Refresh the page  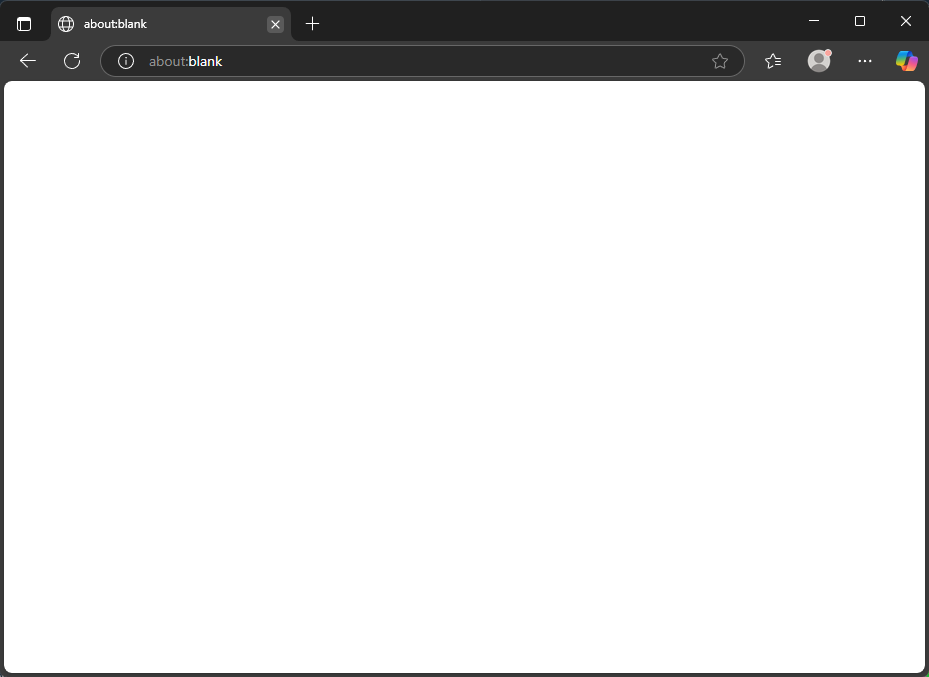coord(72,61)
